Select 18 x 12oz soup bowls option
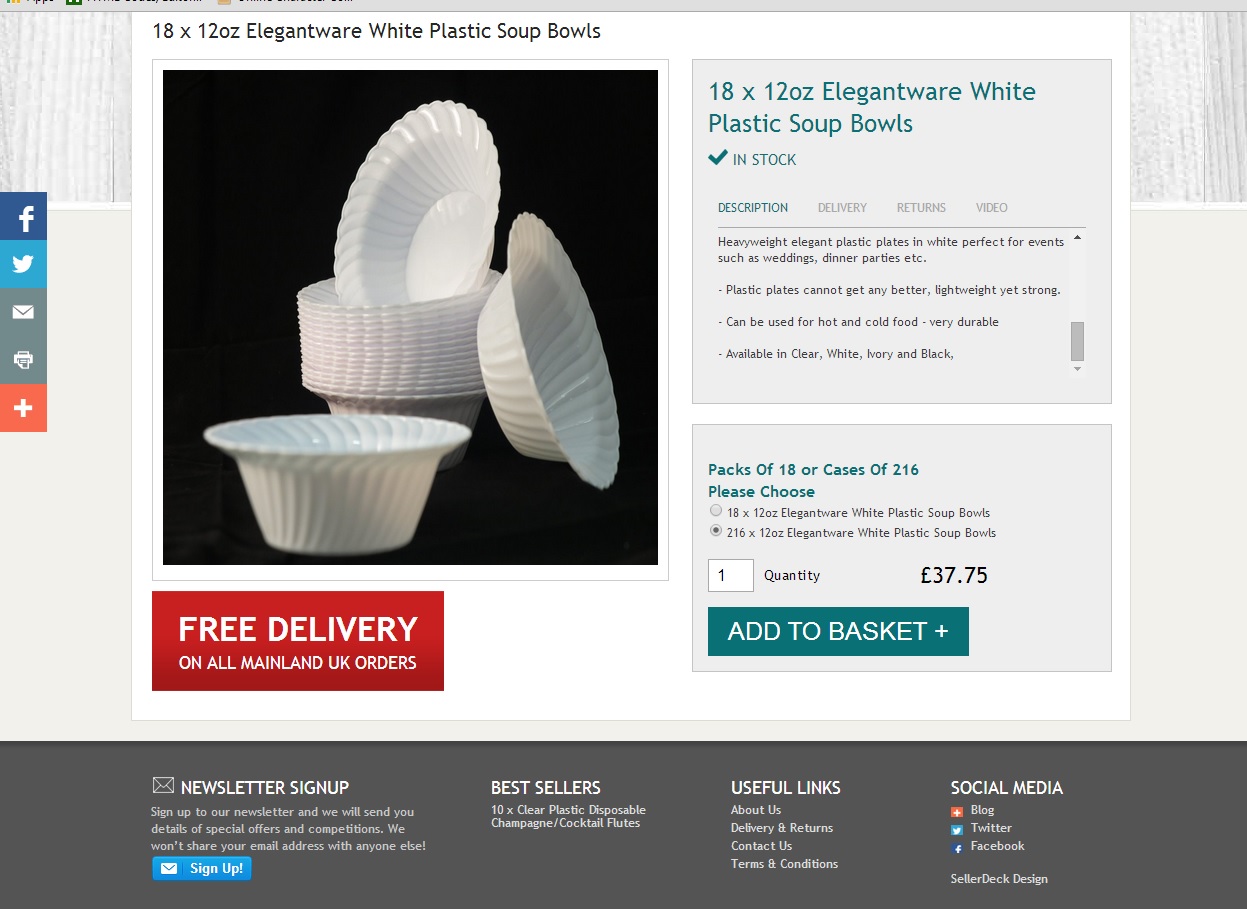Screen dimensions: 1247x909 (716, 511)
